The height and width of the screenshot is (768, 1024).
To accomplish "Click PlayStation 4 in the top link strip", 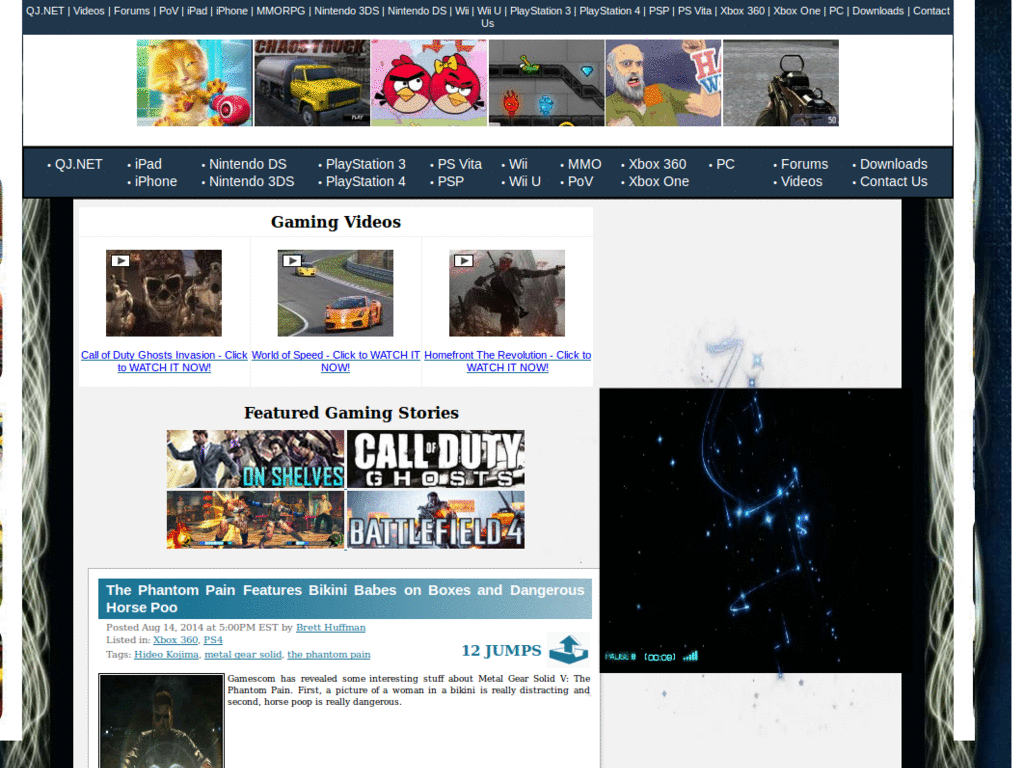I will tap(609, 11).
